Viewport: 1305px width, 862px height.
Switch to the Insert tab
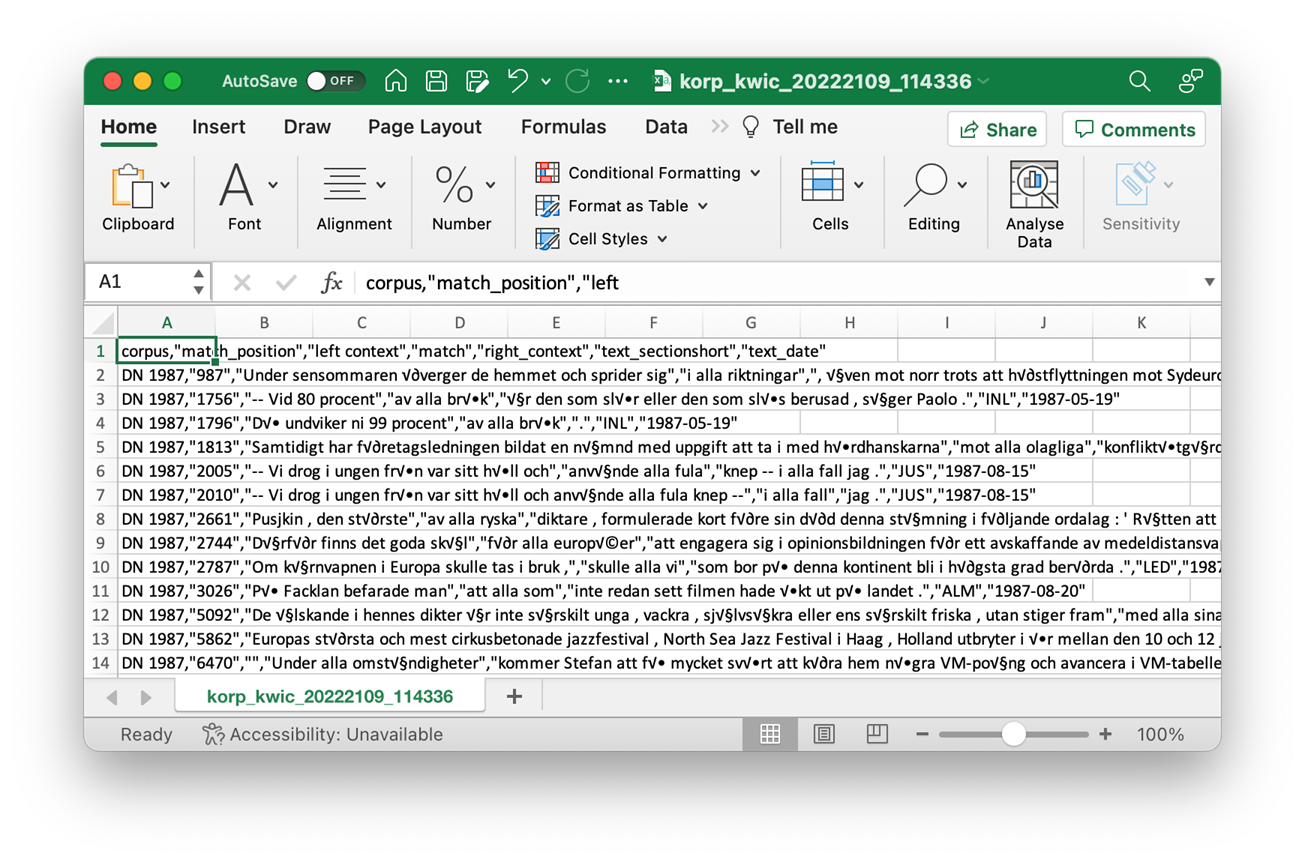click(218, 127)
